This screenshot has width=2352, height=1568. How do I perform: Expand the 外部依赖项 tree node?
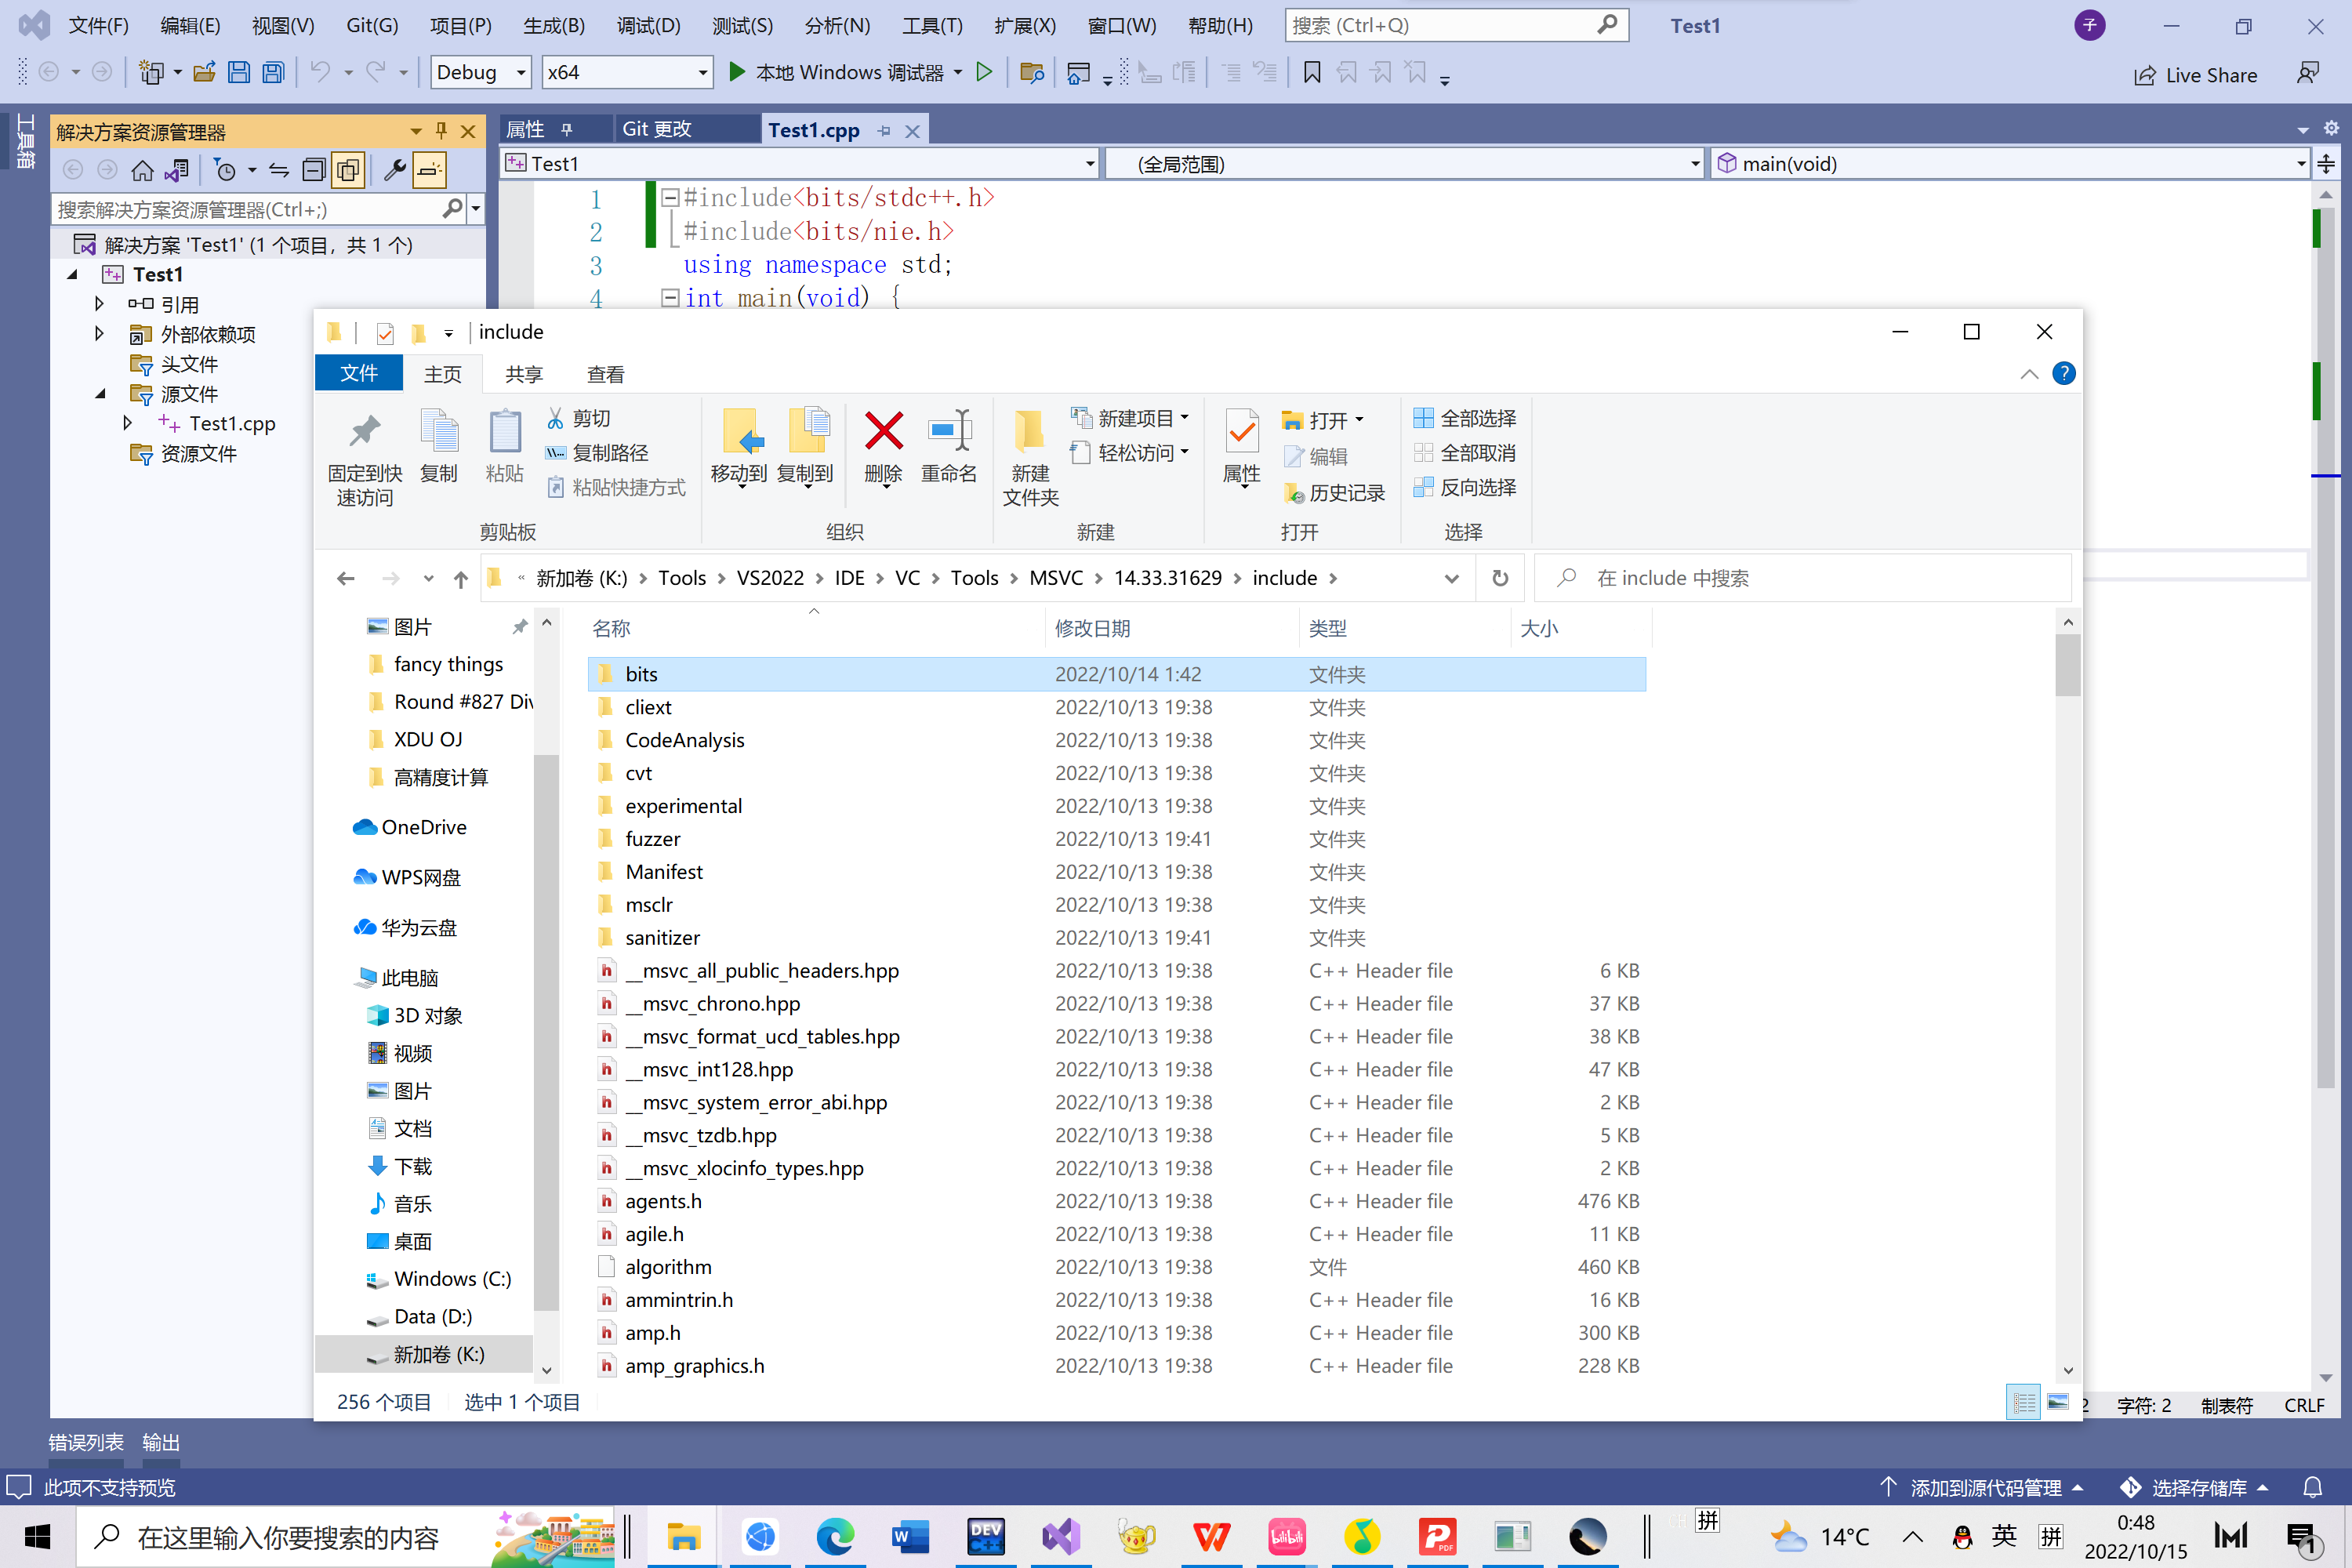pos(99,334)
